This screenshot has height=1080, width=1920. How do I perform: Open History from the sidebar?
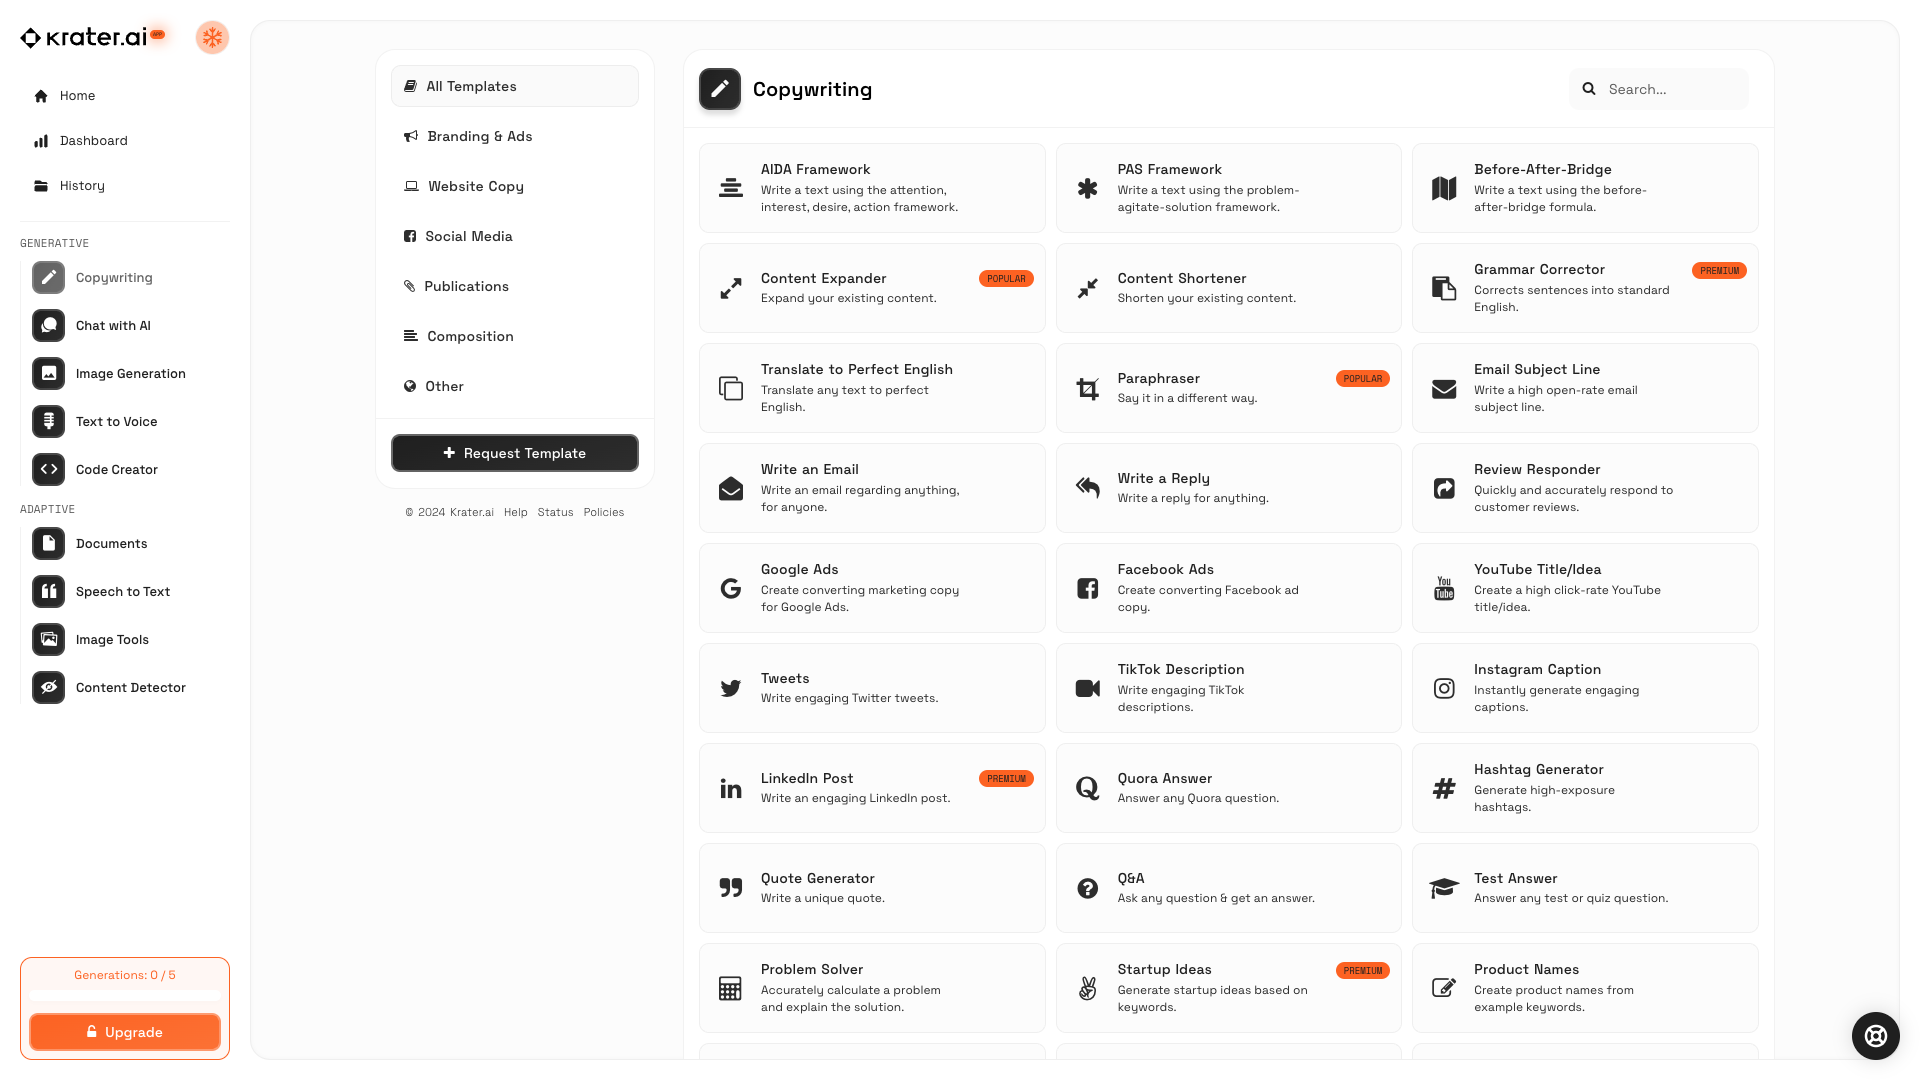[81, 186]
